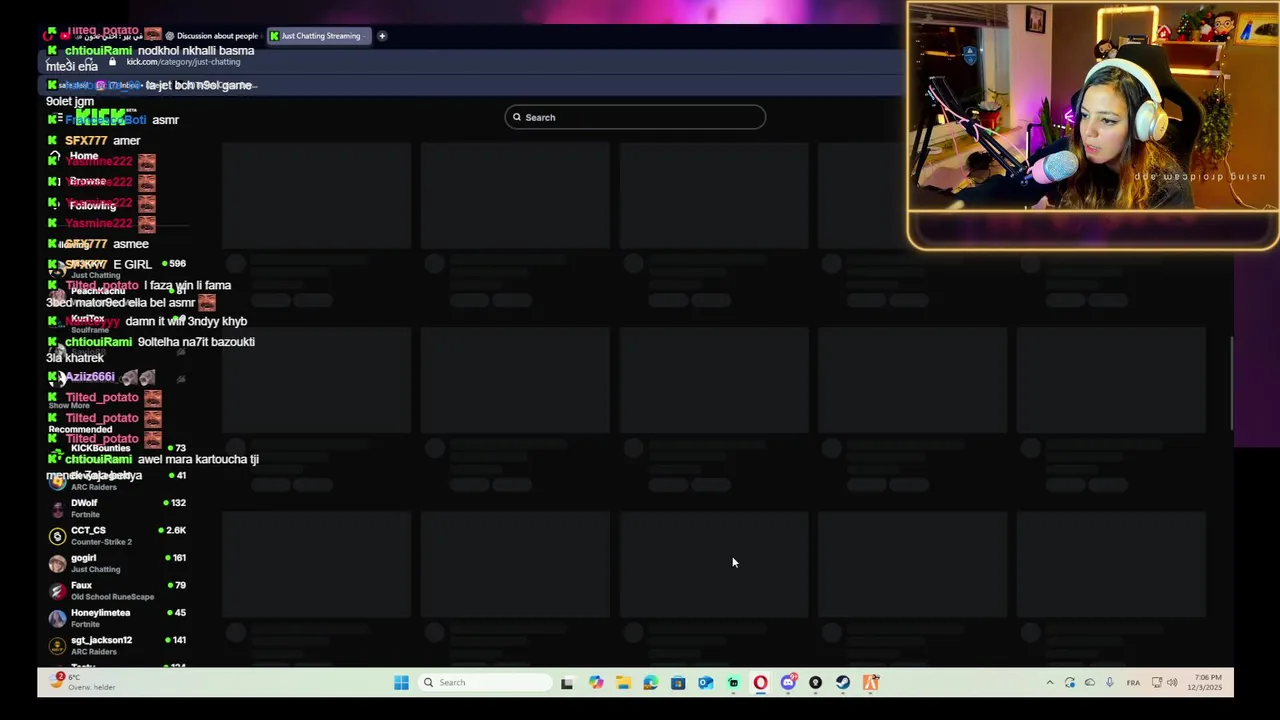This screenshot has width=1280, height=720.
Task: Open volume control in tray
Action: pyautogui.click(x=1172, y=683)
